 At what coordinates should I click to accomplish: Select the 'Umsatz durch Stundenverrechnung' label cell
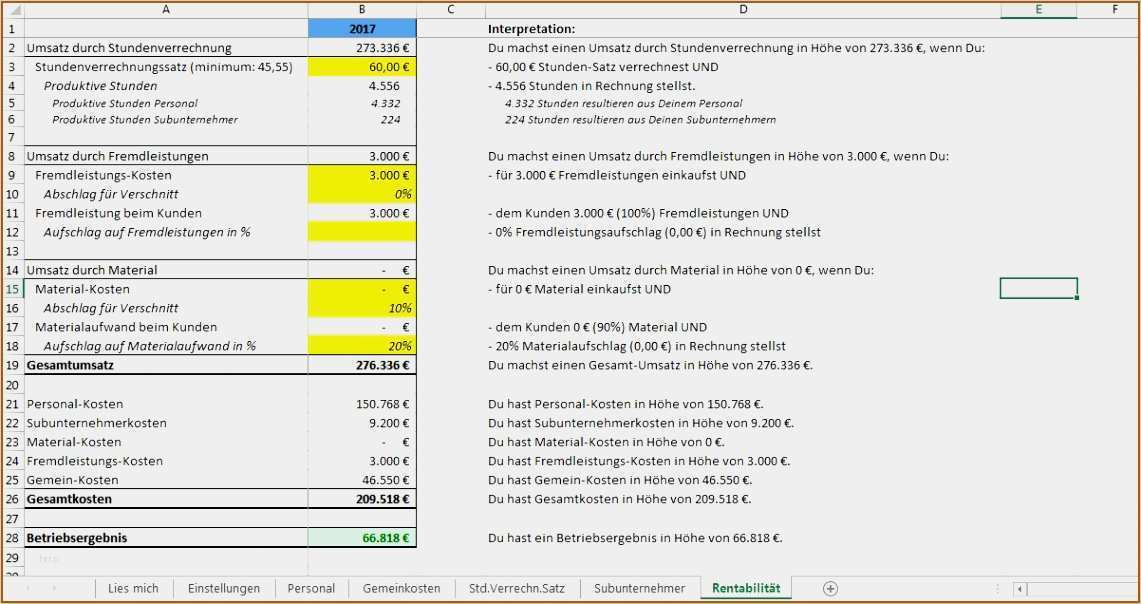pyautogui.click(x=166, y=48)
